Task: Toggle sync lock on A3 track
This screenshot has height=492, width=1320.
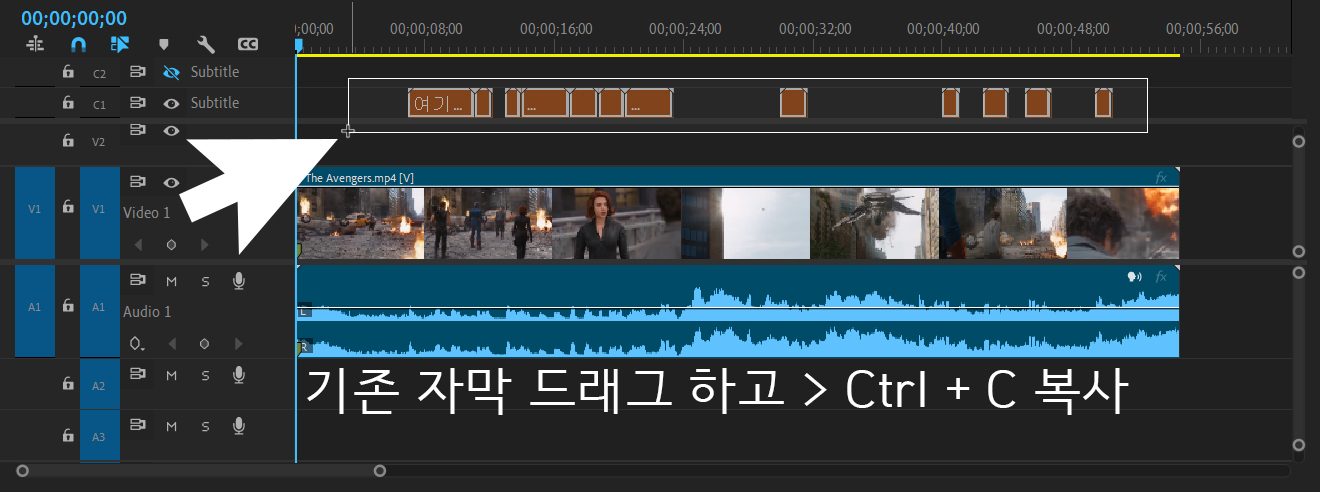Action: pos(138,426)
